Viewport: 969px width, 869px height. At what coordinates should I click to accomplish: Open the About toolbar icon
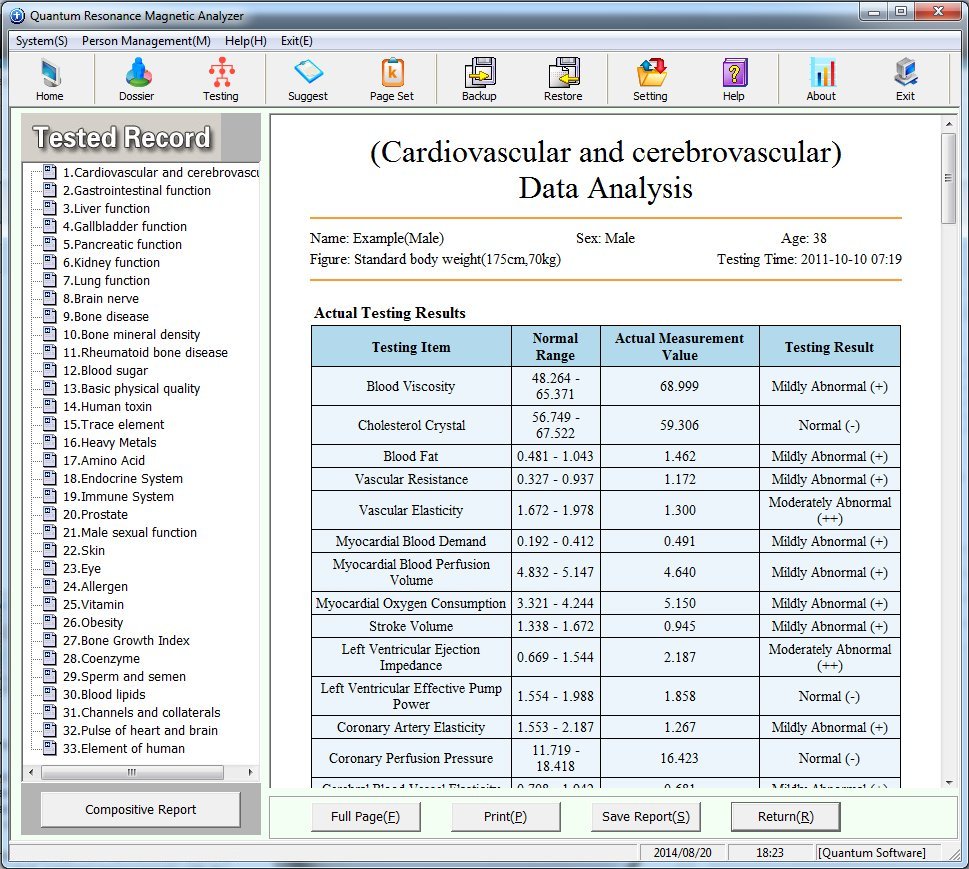point(821,80)
